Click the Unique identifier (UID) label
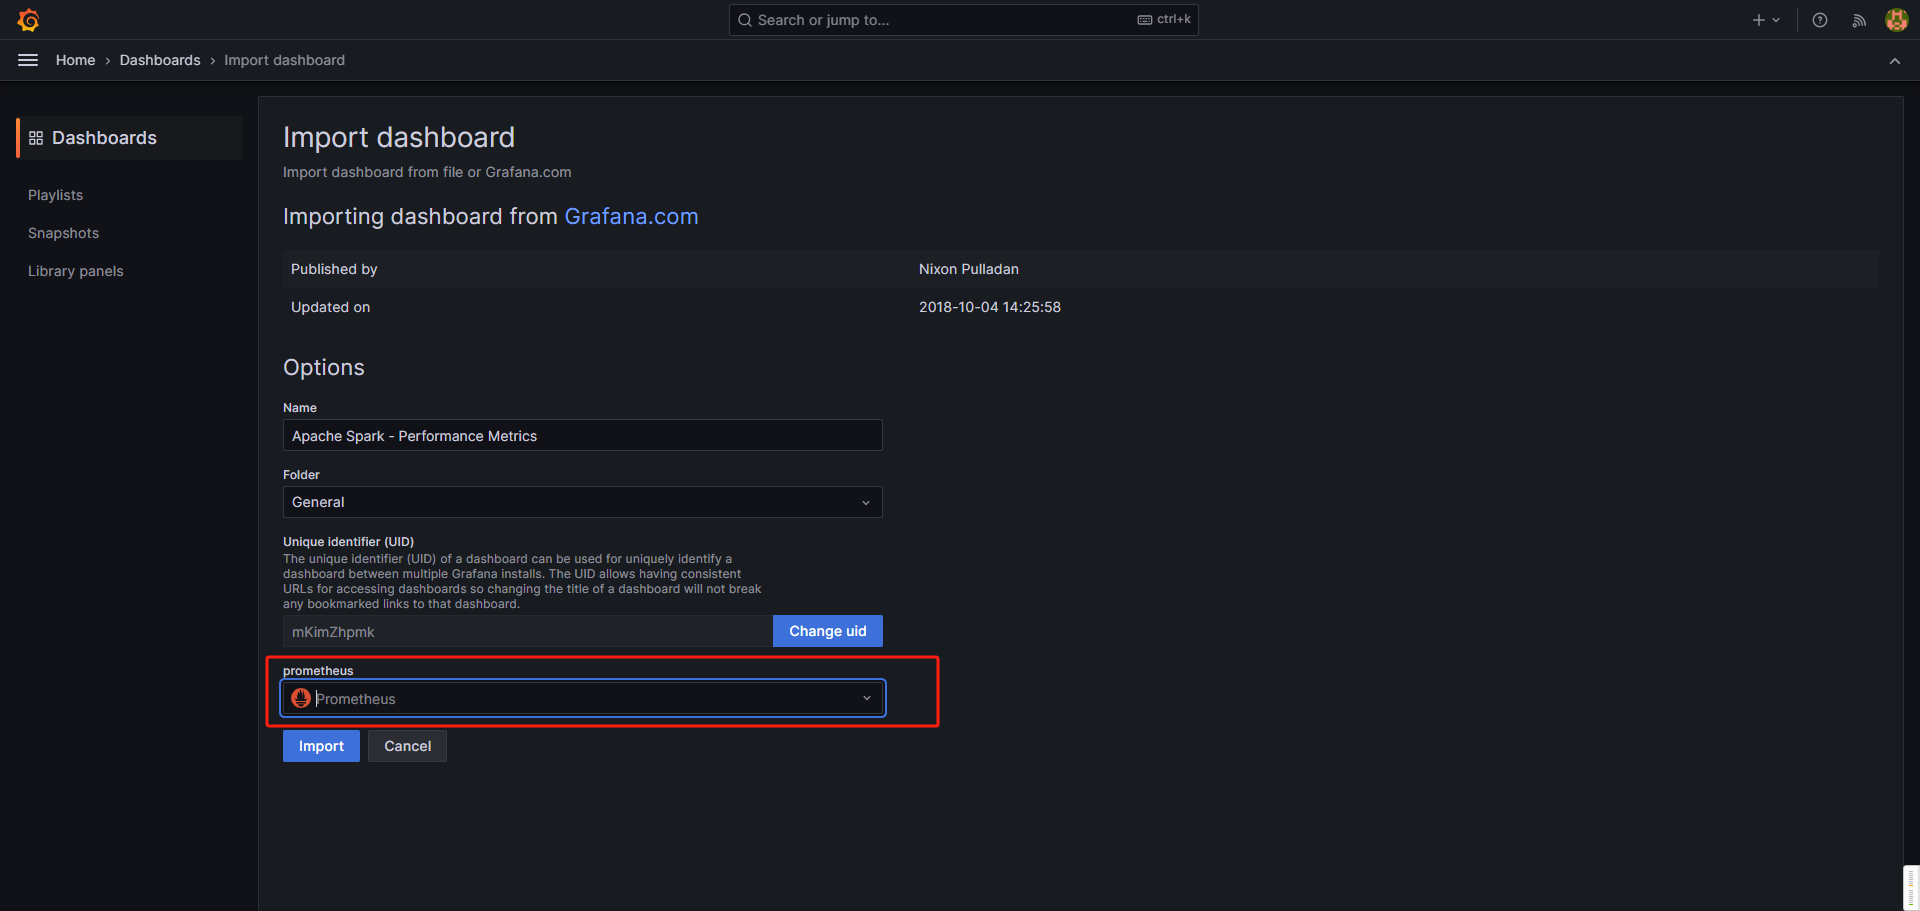The image size is (1920, 911). (x=348, y=542)
